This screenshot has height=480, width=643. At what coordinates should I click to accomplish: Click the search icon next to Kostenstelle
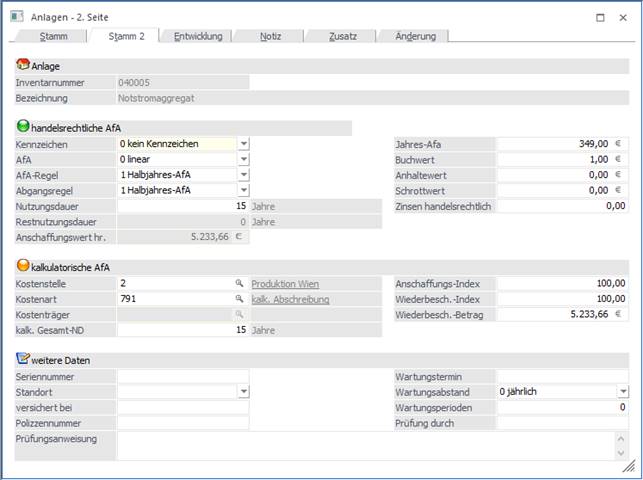click(239, 284)
